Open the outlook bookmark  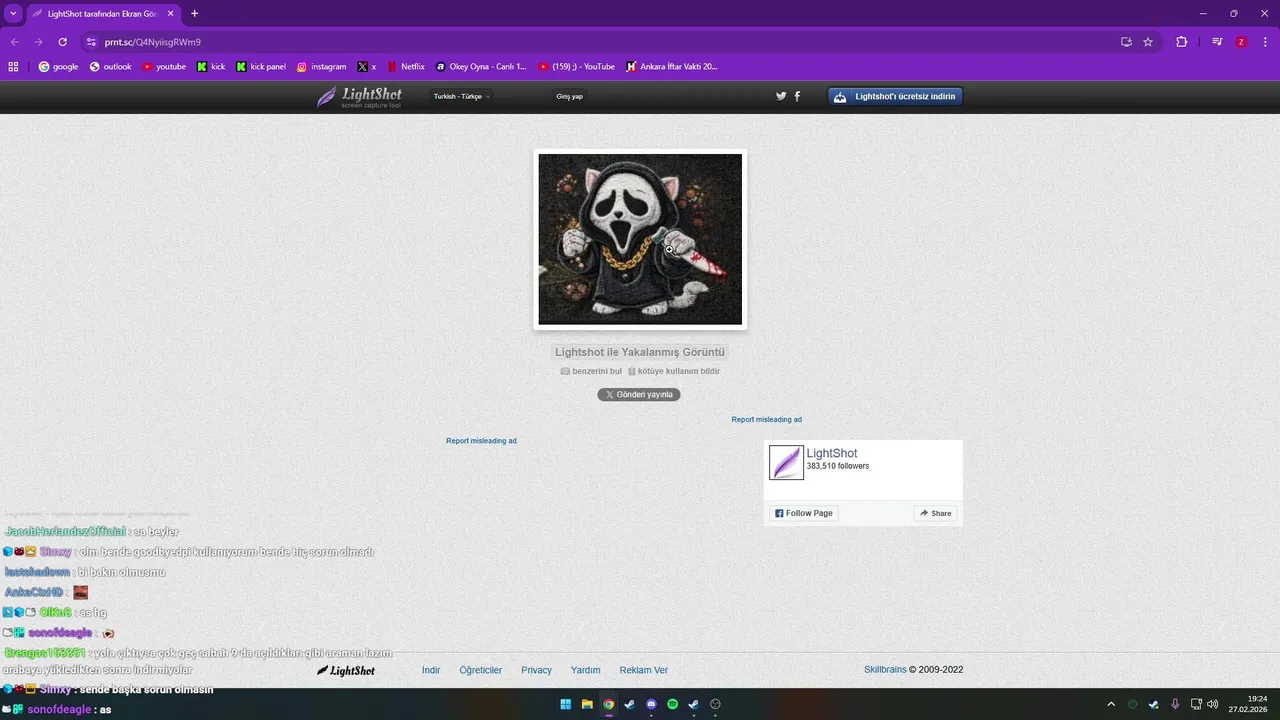tap(110, 67)
